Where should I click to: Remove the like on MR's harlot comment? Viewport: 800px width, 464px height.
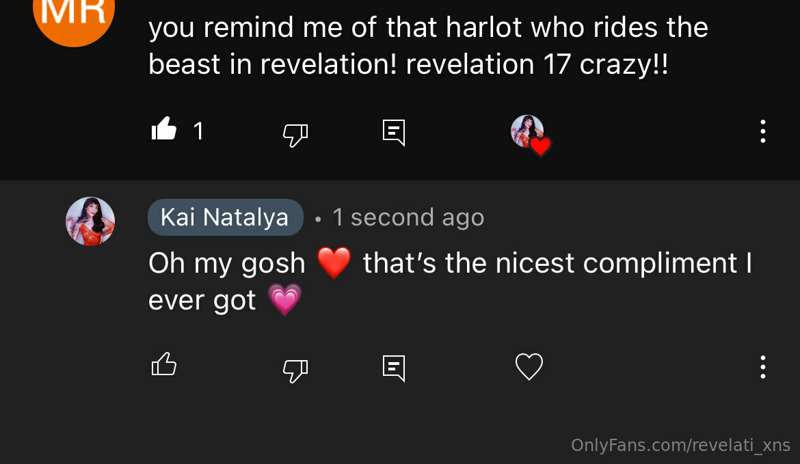point(164,130)
